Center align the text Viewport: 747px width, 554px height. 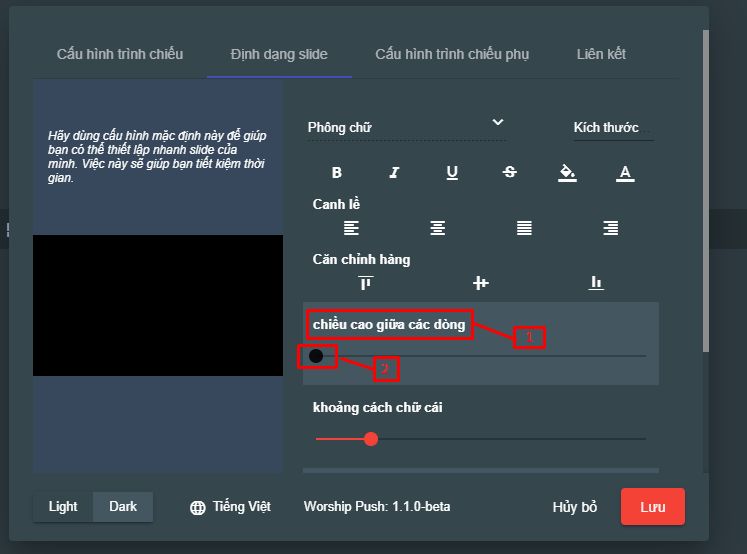point(438,228)
